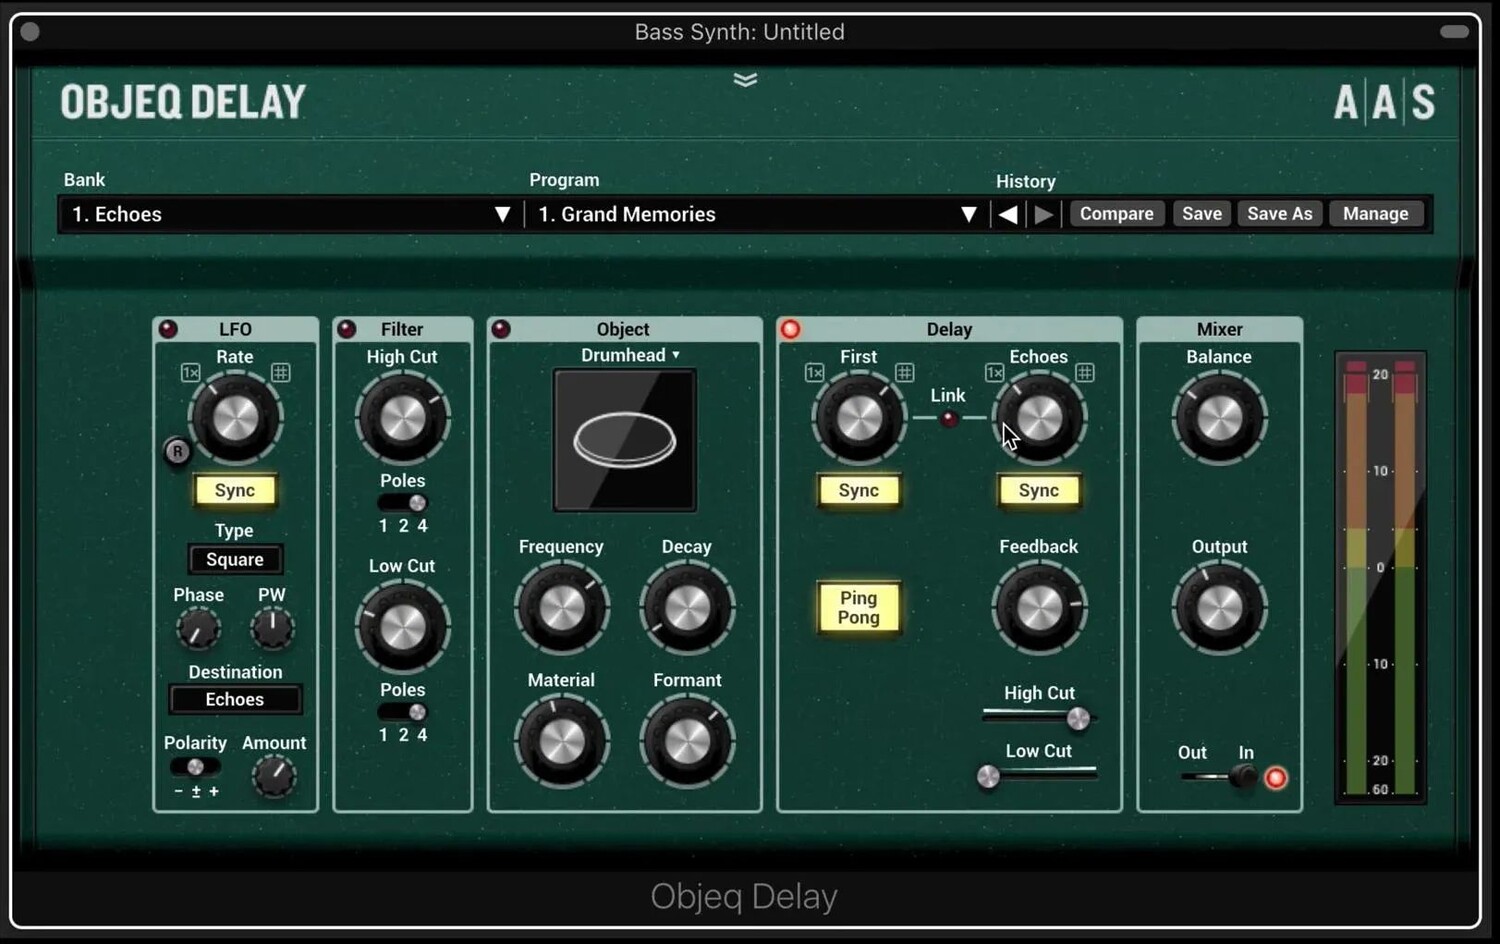The height and width of the screenshot is (944, 1500).
Task: Toggle the Filter module power LED
Action: [x=346, y=329]
